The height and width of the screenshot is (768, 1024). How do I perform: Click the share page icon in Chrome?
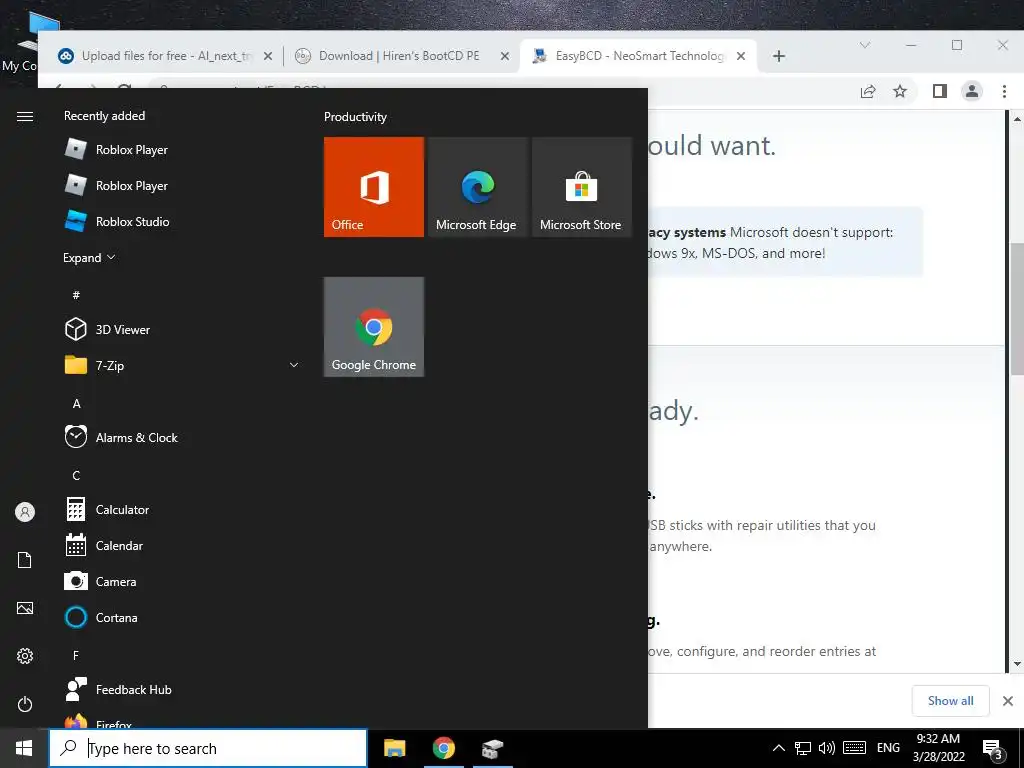coord(868,91)
